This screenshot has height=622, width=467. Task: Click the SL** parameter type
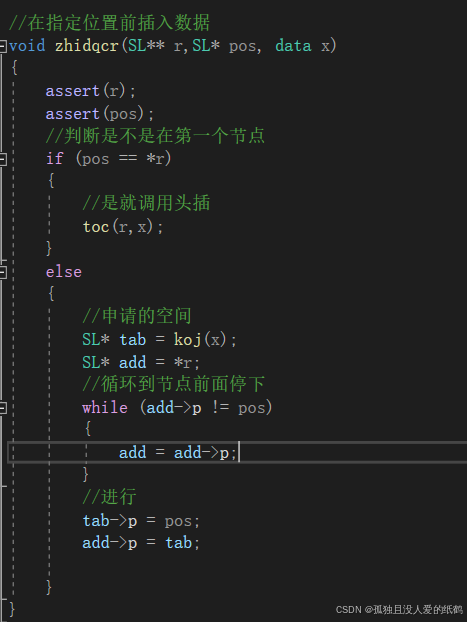click(146, 46)
